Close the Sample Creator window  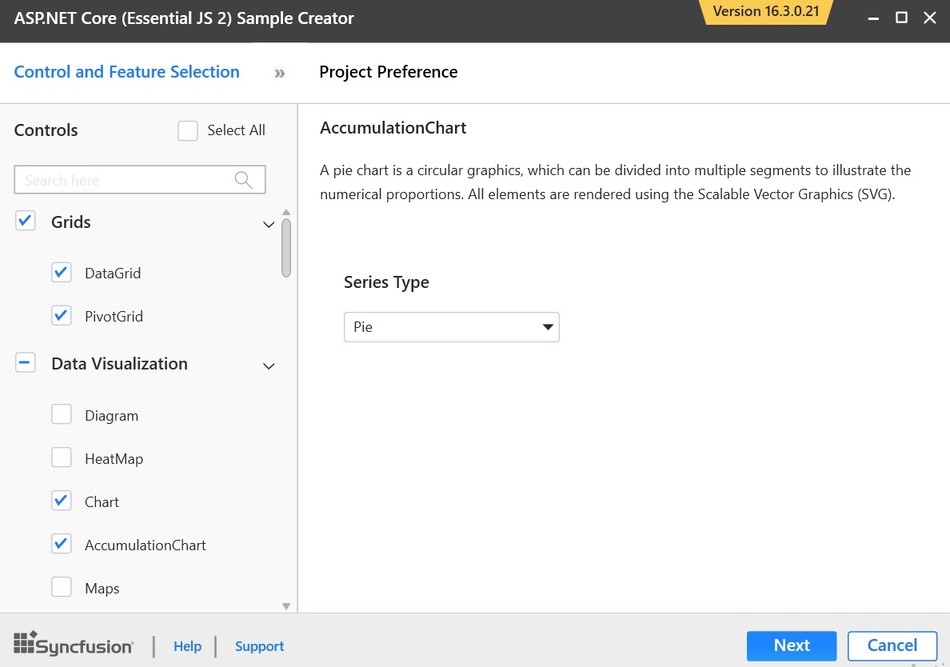[930, 18]
